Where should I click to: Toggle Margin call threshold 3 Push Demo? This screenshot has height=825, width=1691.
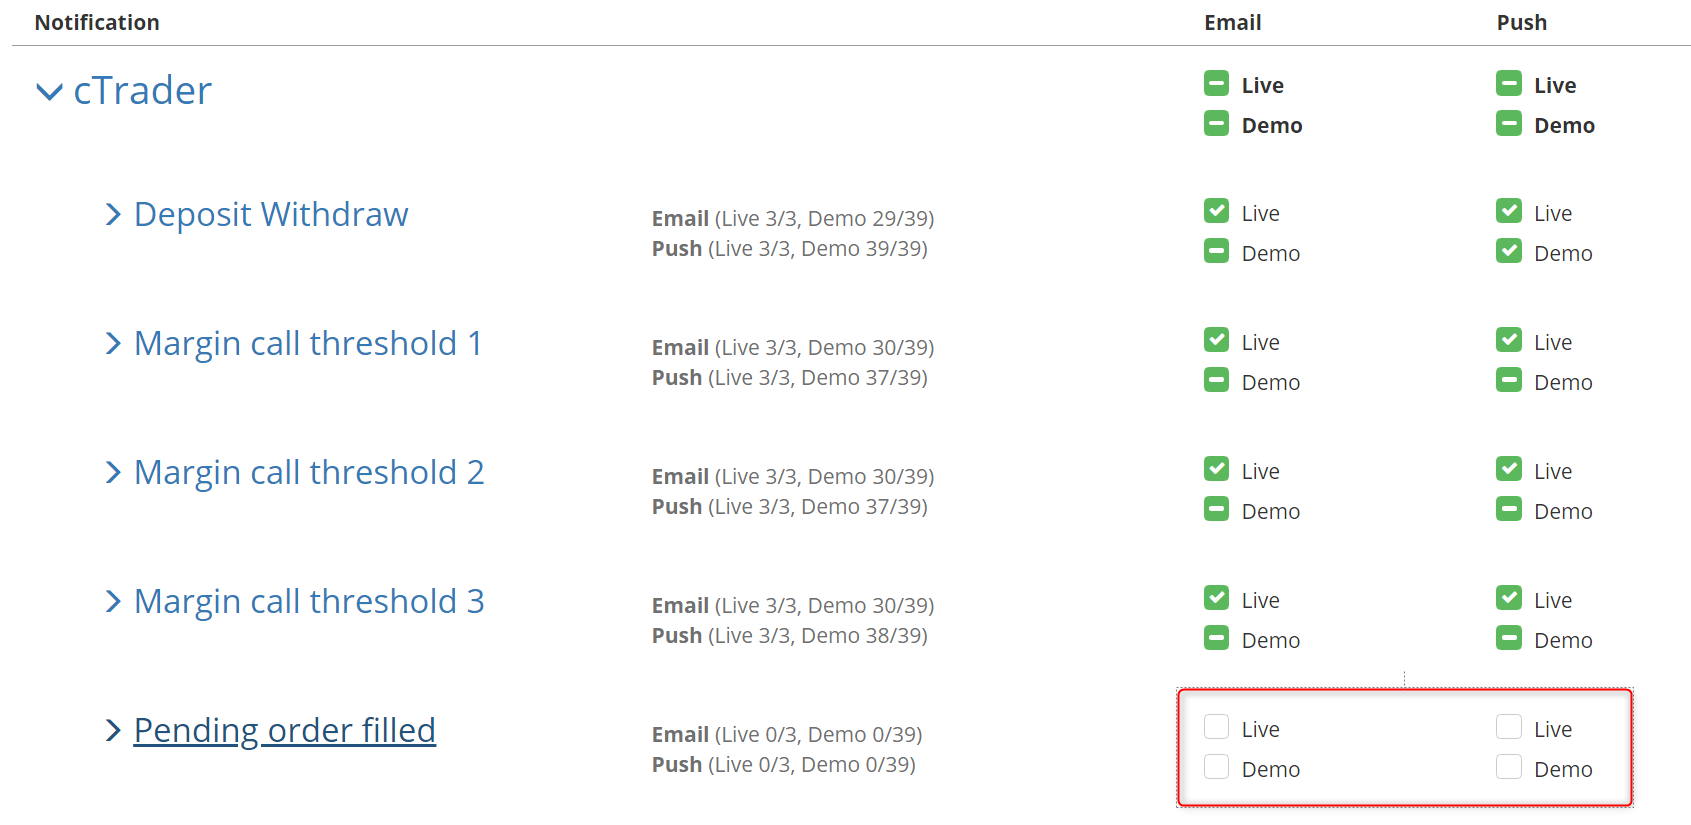tap(1509, 638)
